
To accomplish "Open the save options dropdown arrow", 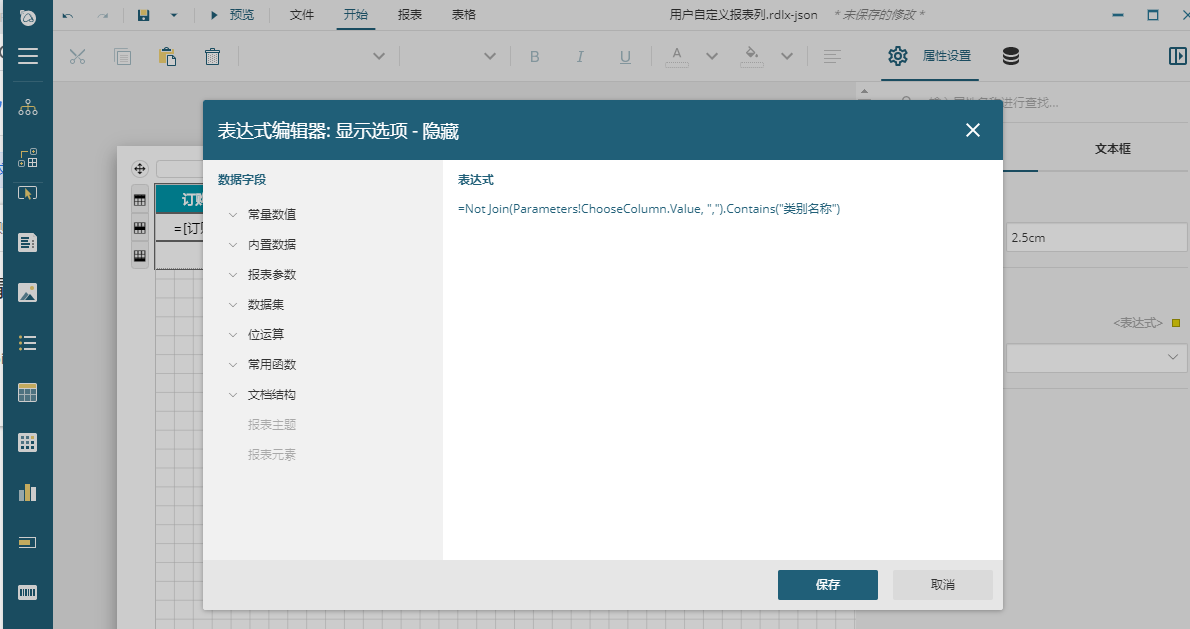I will click(174, 15).
